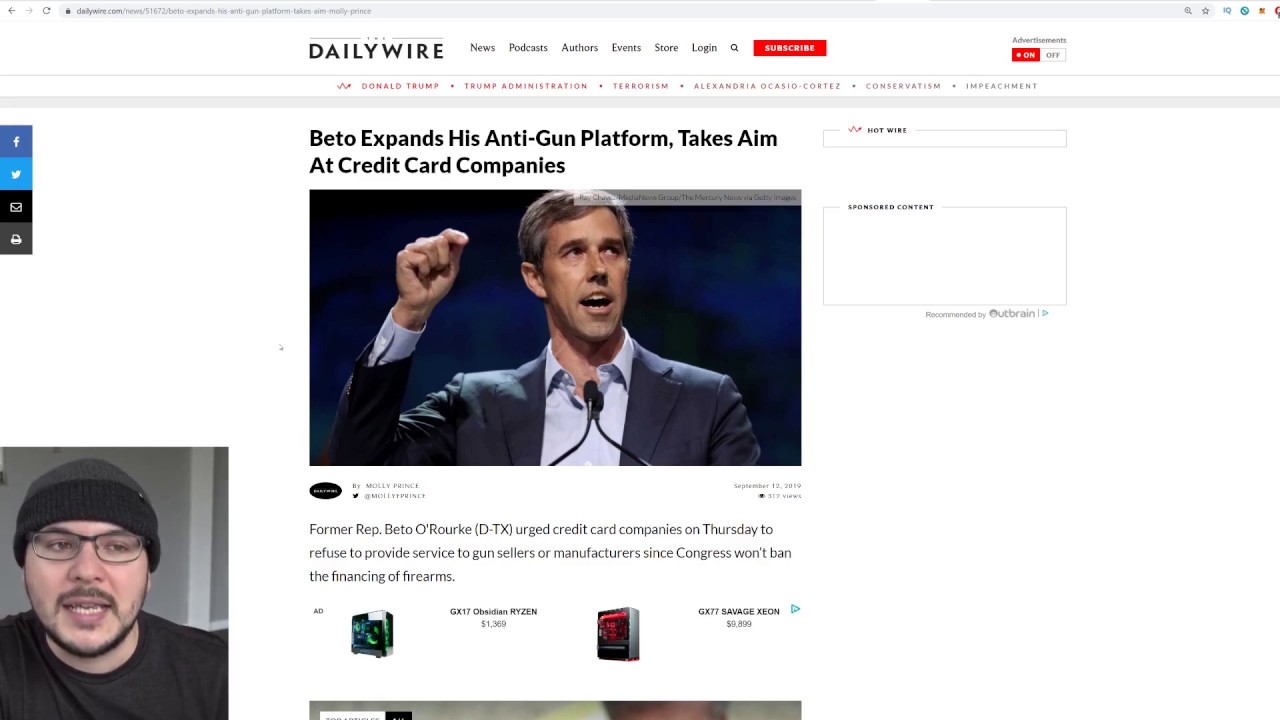Click the browser address bar URL
Viewport: 1280px width, 720px height.
click(x=224, y=11)
